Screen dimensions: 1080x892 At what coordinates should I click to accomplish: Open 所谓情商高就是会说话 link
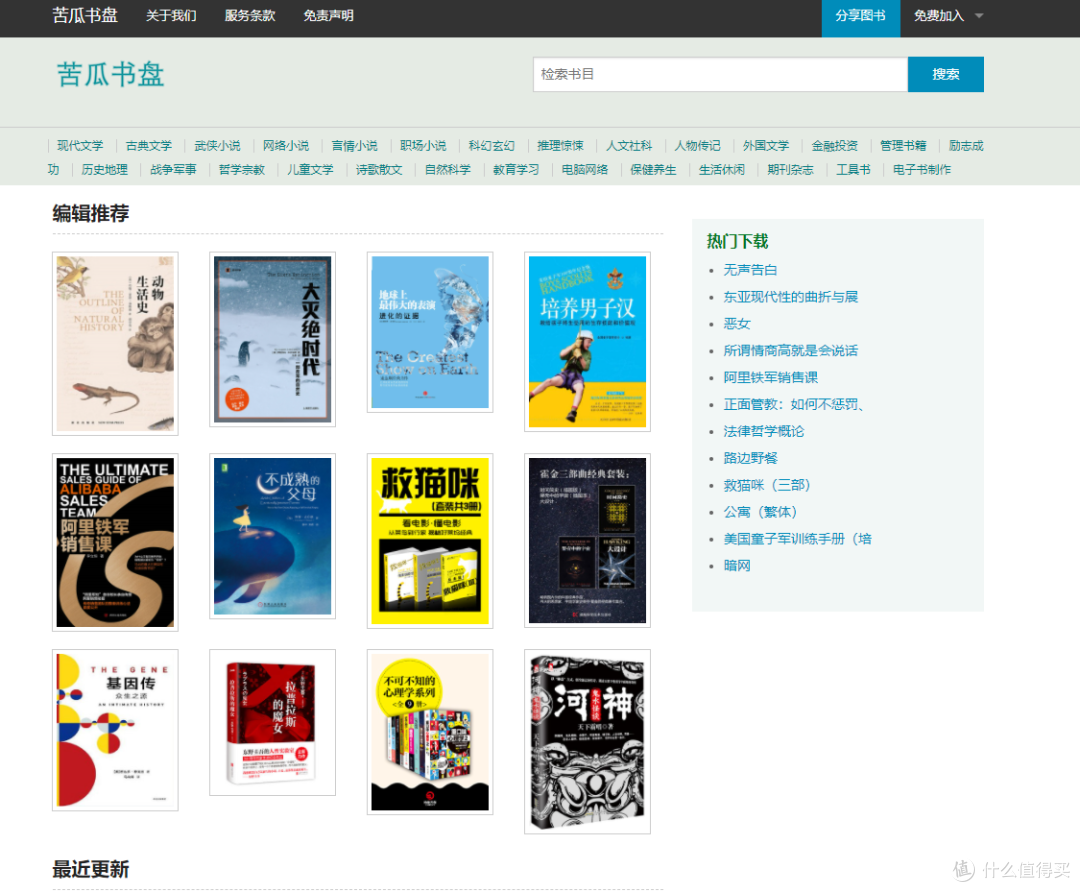point(790,351)
